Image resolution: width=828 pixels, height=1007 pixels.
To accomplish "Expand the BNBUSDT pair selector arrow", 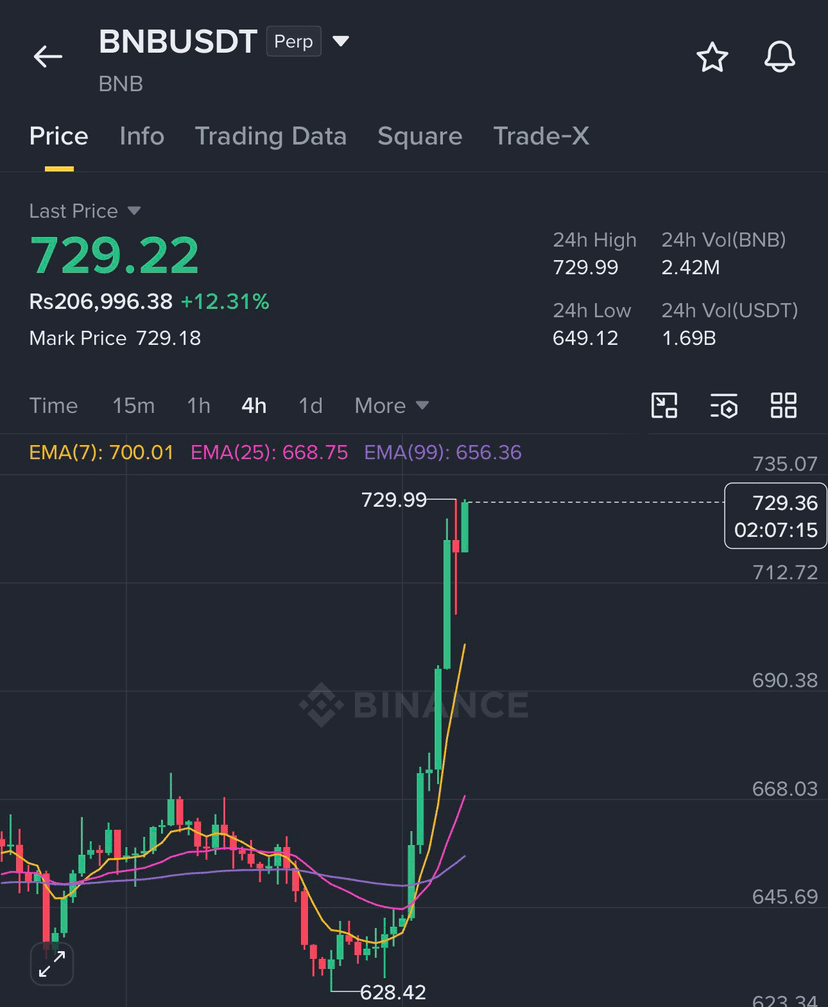I will click(340, 41).
